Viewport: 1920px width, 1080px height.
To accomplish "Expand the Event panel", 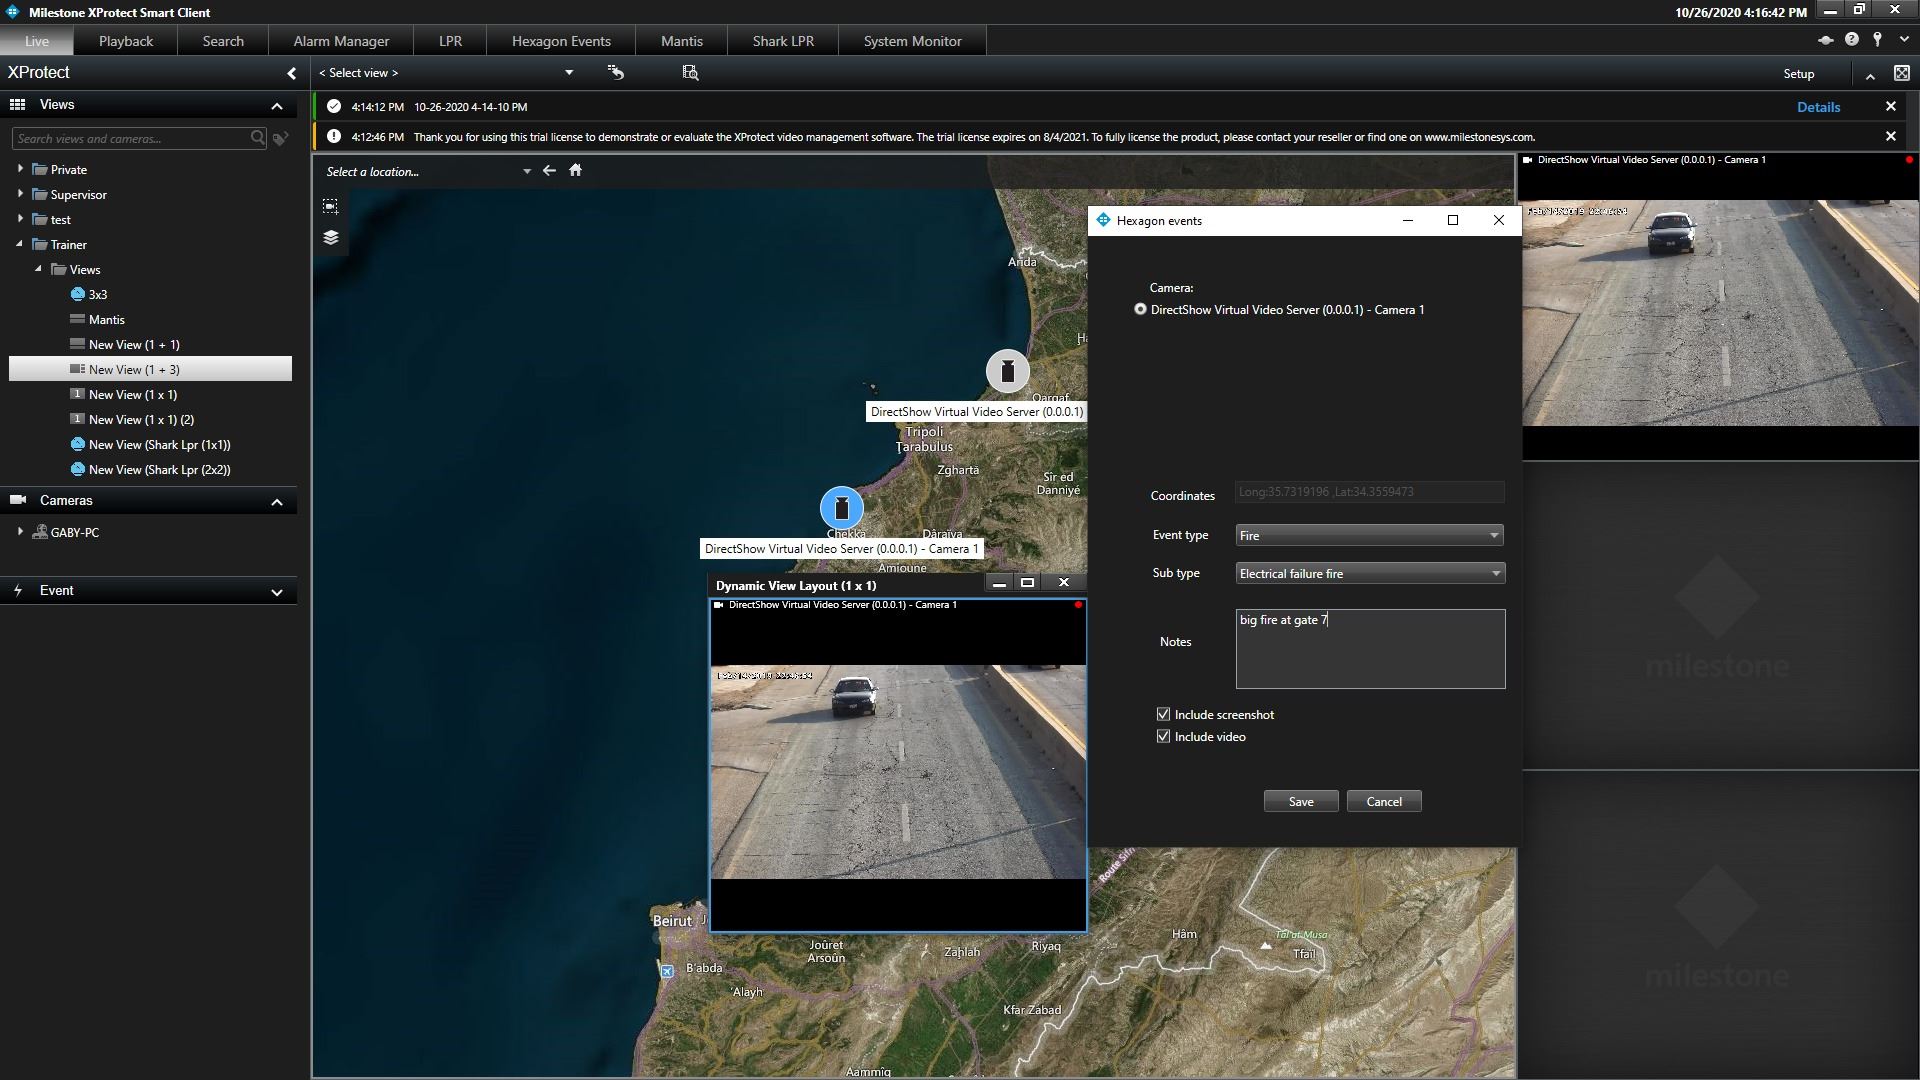I will pyautogui.click(x=277, y=592).
